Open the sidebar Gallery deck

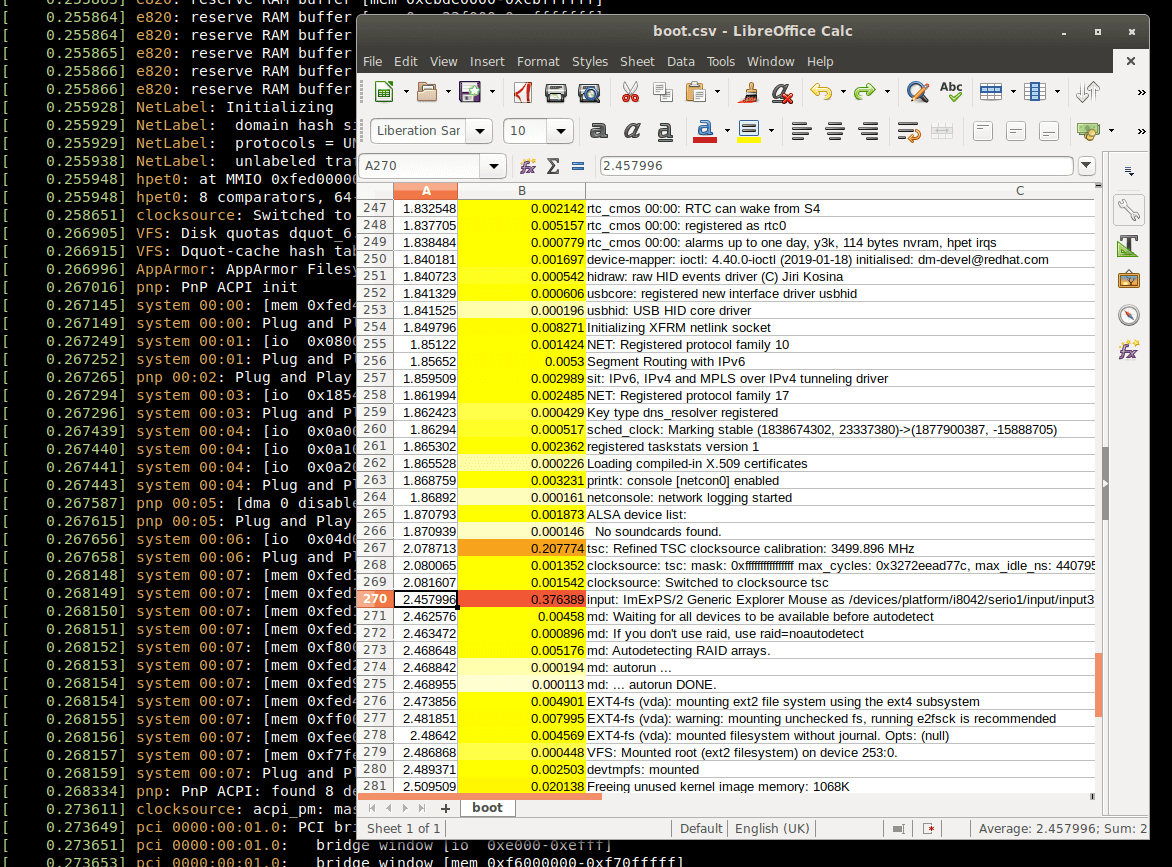[1129, 280]
